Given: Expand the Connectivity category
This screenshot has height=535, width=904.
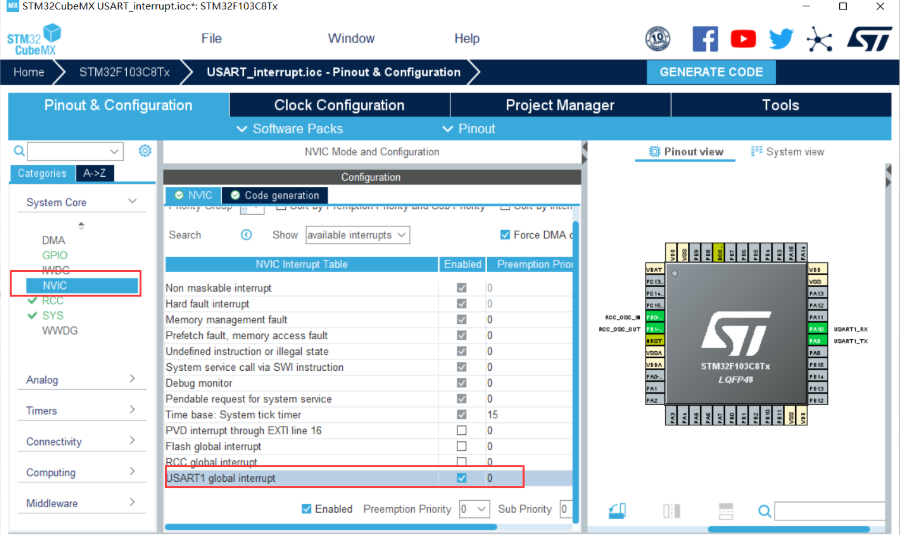Looking at the screenshot, I should pyautogui.click(x=132, y=441).
